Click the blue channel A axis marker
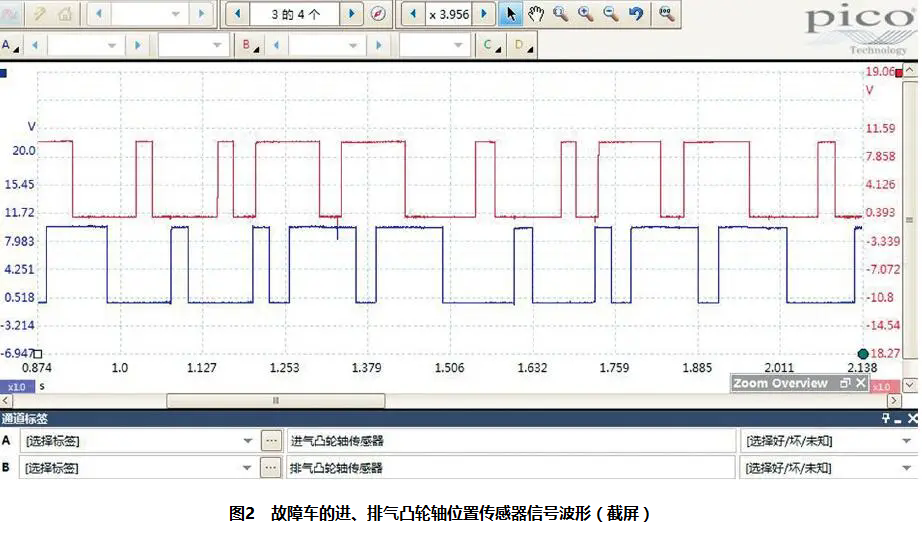The width and height of the screenshot is (922, 541). (x=3, y=74)
